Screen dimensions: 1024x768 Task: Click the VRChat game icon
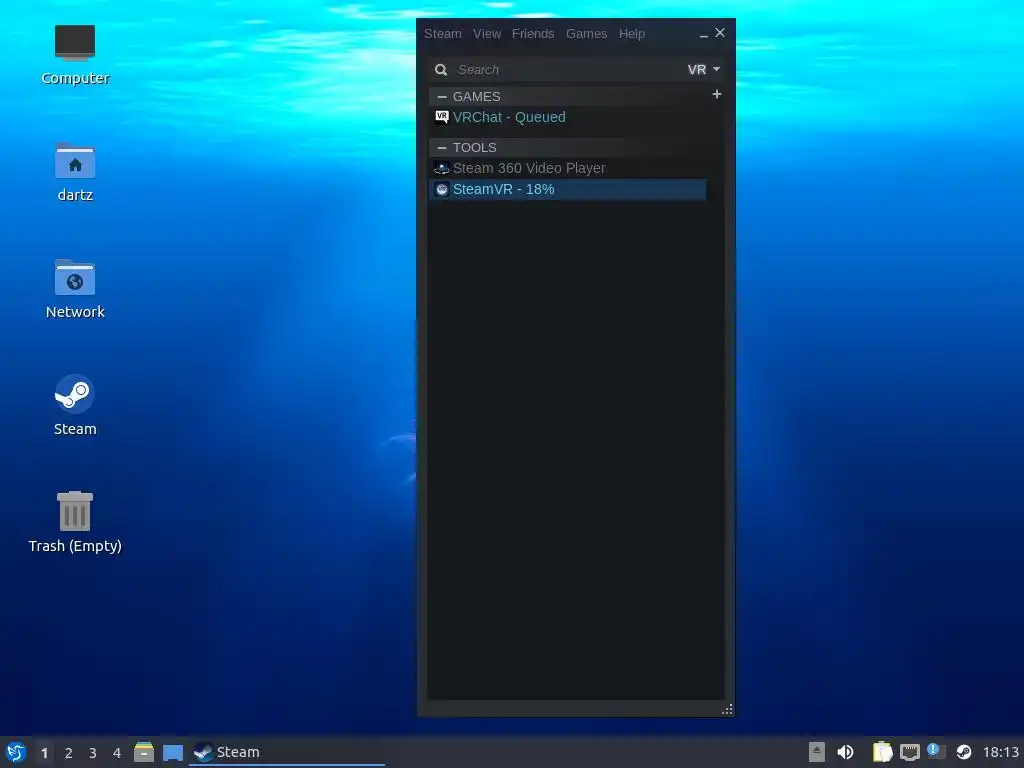441,118
